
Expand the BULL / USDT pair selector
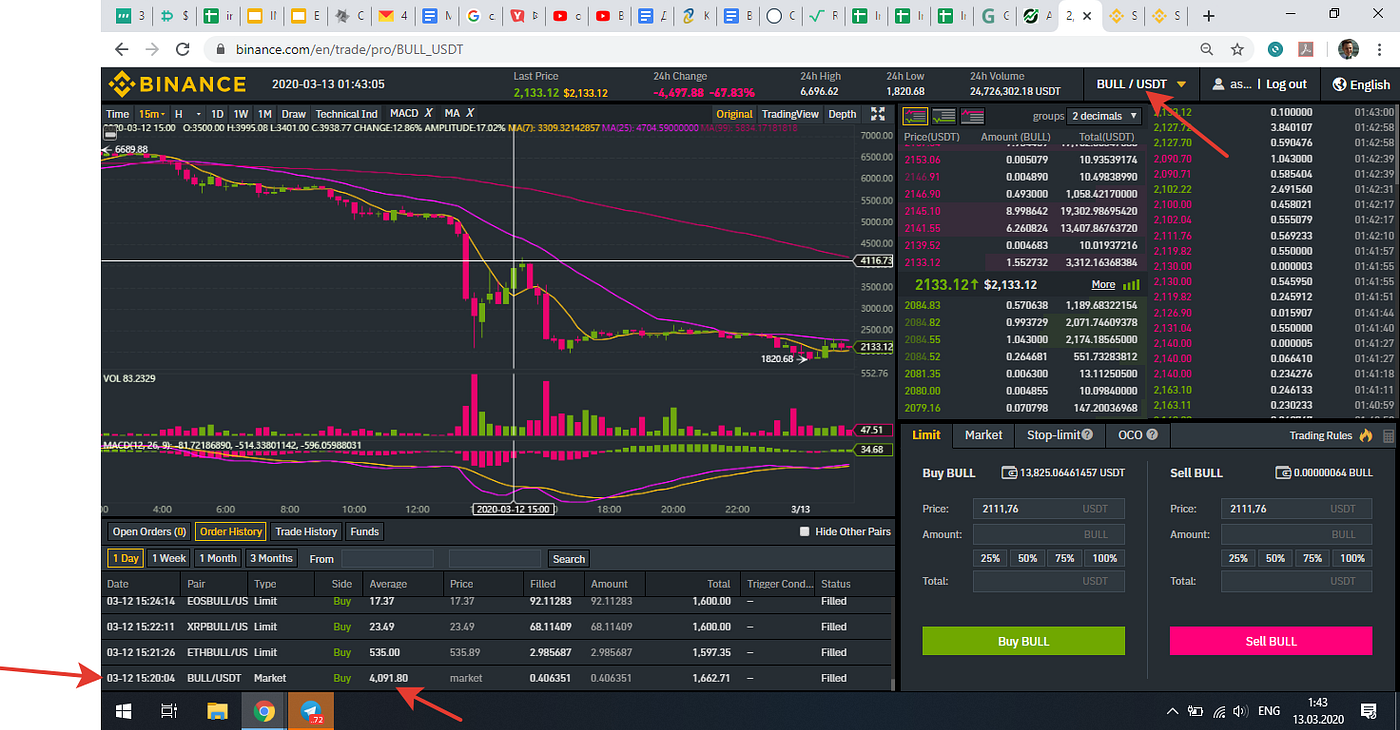[1141, 85]
